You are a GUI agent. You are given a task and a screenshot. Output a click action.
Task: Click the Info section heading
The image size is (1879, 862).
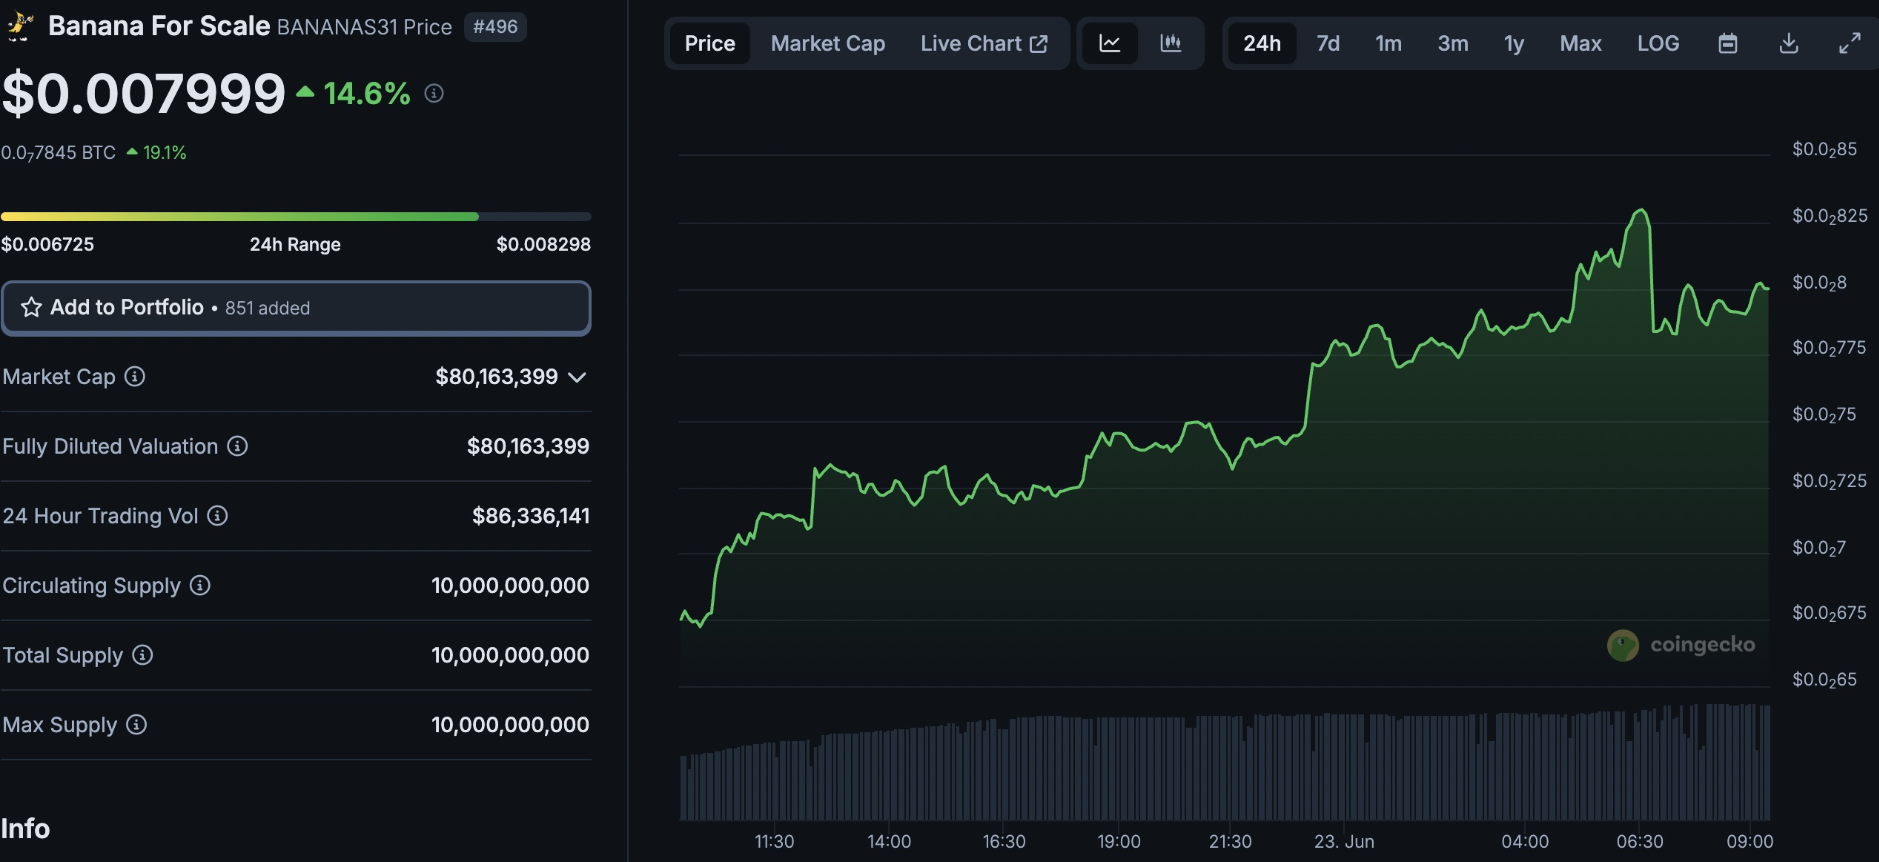26,828
